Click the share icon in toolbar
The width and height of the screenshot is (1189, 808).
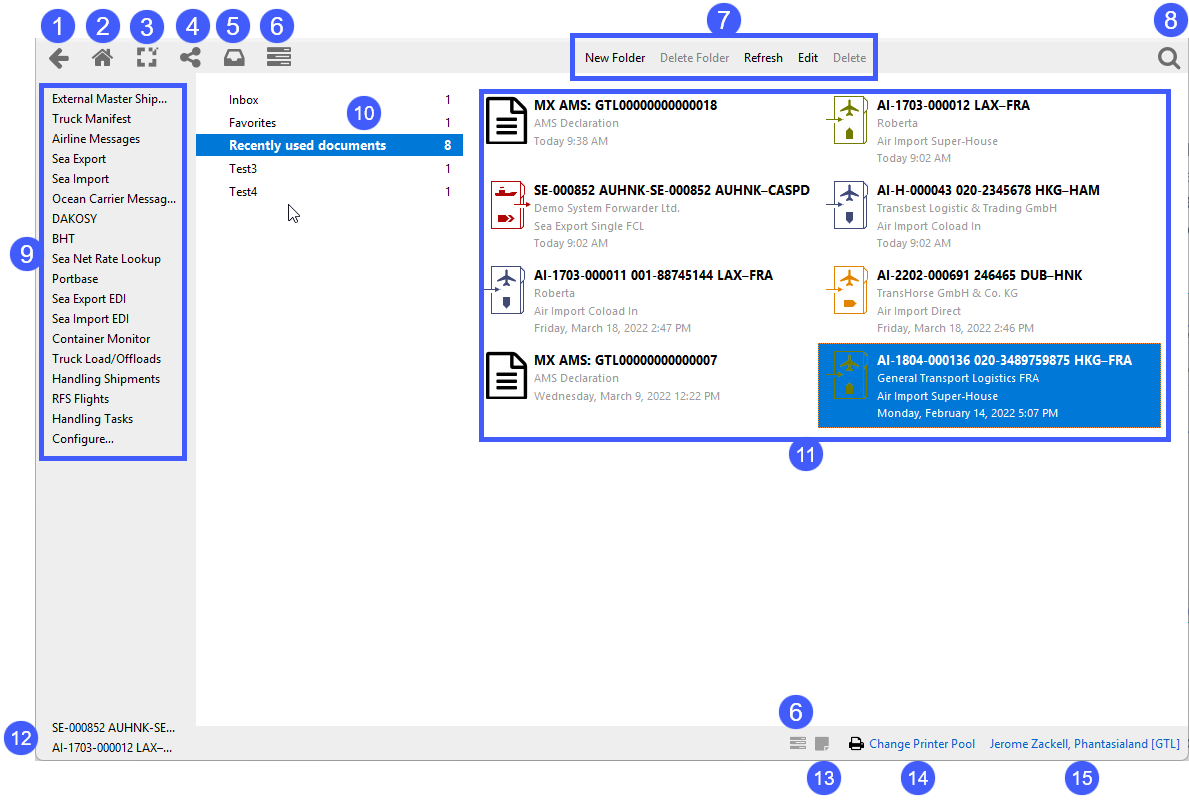(x=190, y=58)
